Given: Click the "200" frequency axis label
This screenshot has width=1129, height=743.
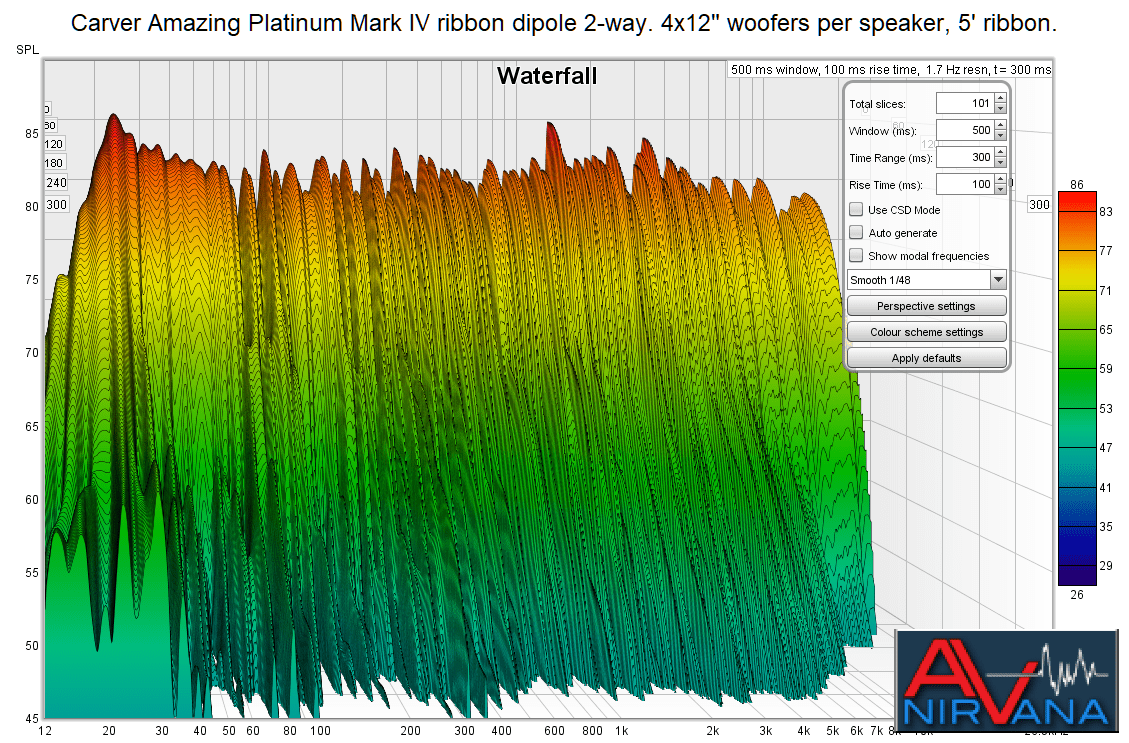Looking at the screenshot, I should 410,731.
